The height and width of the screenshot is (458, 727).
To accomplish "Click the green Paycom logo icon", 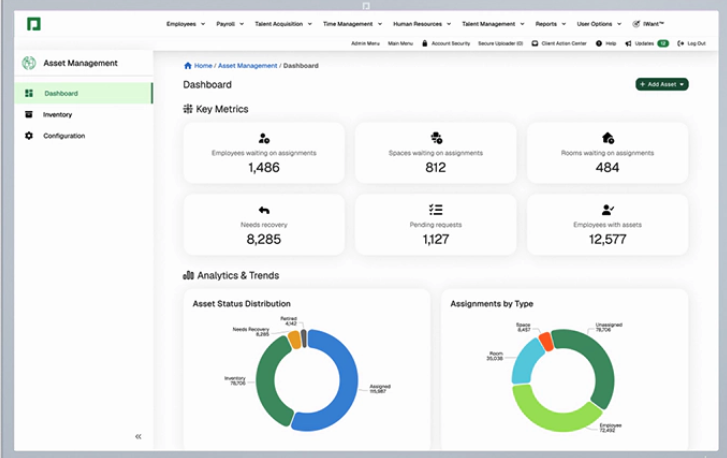I will (34, 24).
